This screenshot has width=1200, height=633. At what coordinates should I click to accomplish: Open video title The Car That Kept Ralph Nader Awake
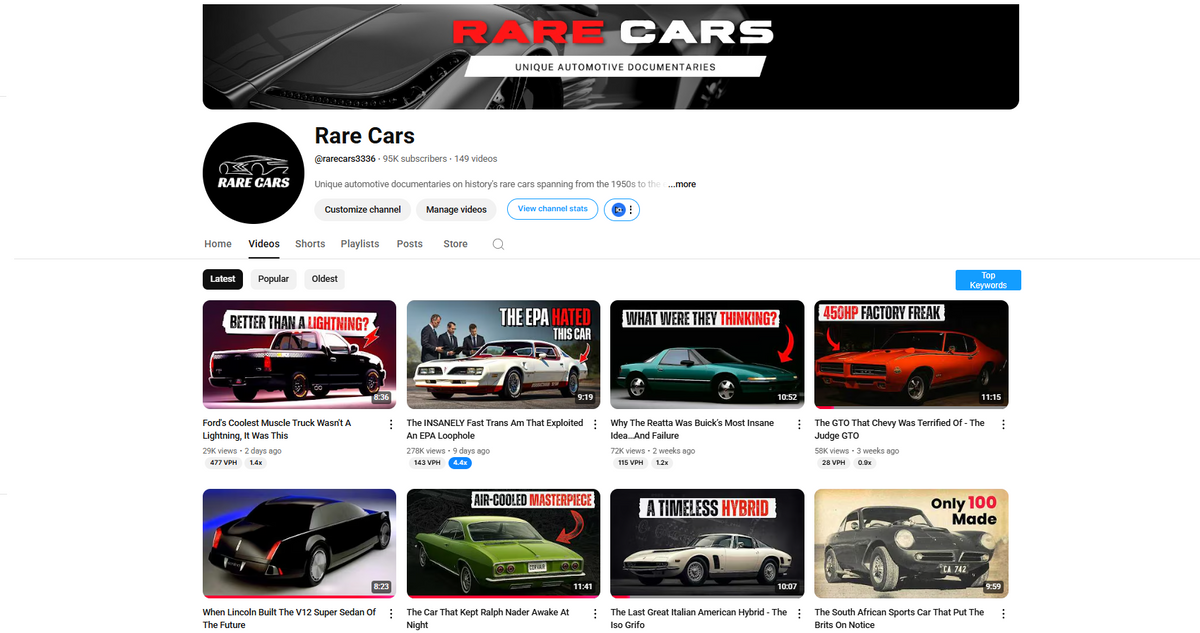488,618
